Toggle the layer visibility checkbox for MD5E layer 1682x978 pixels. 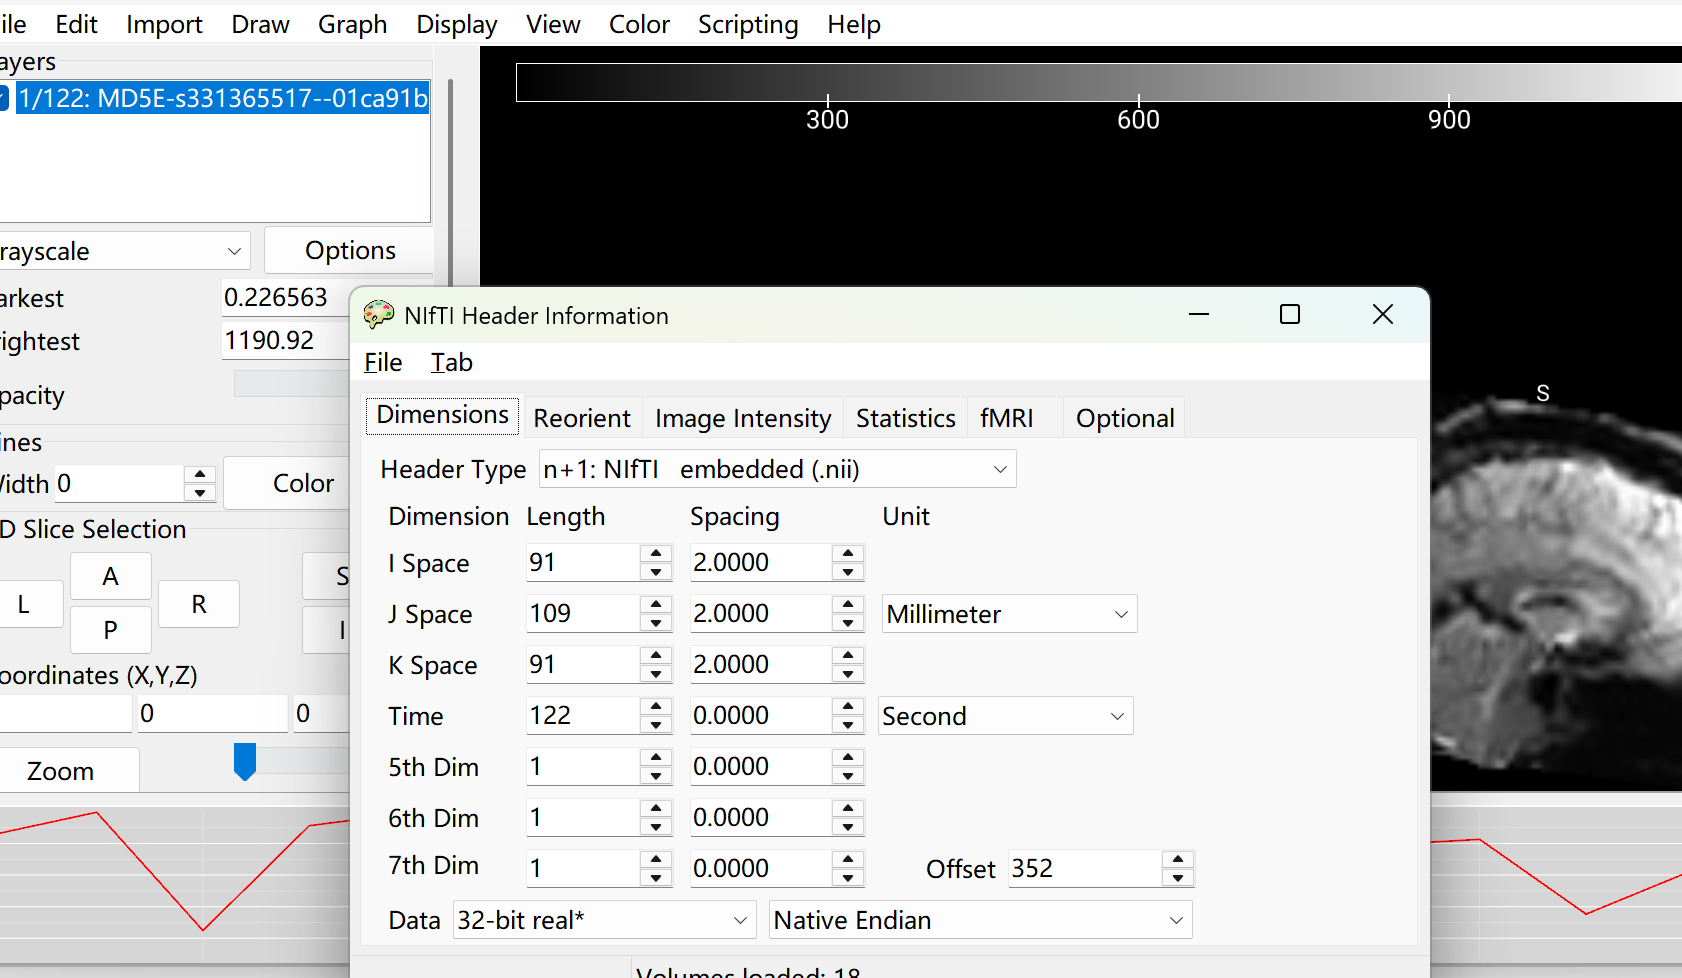tap(4, 98)
